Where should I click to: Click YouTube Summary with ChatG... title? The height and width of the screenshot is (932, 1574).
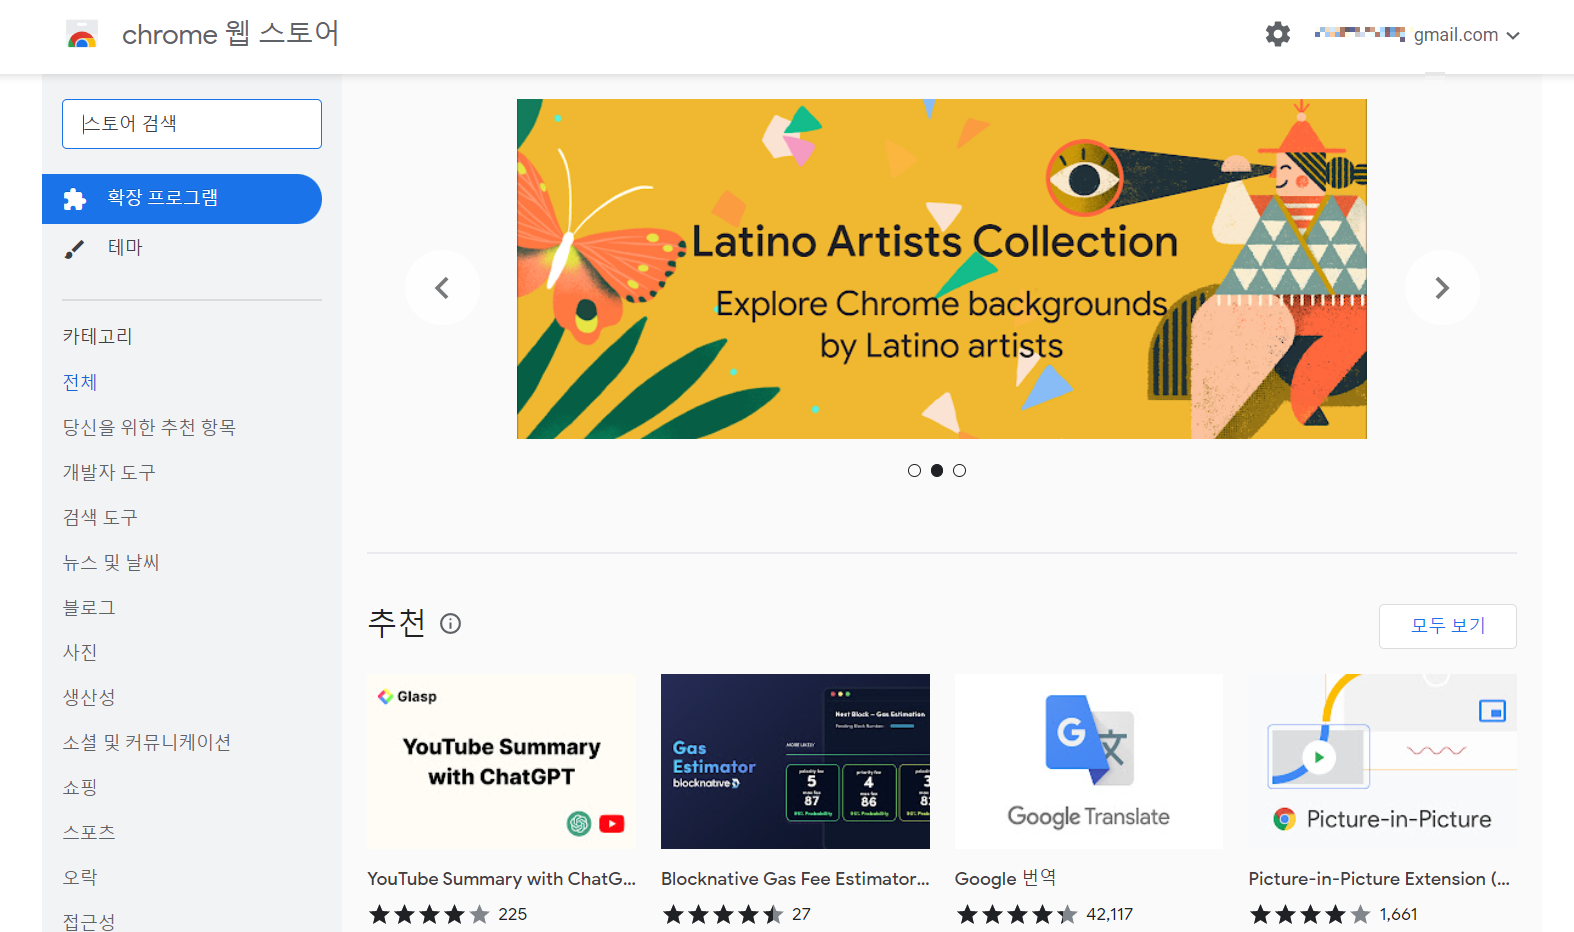click(501, 879)
